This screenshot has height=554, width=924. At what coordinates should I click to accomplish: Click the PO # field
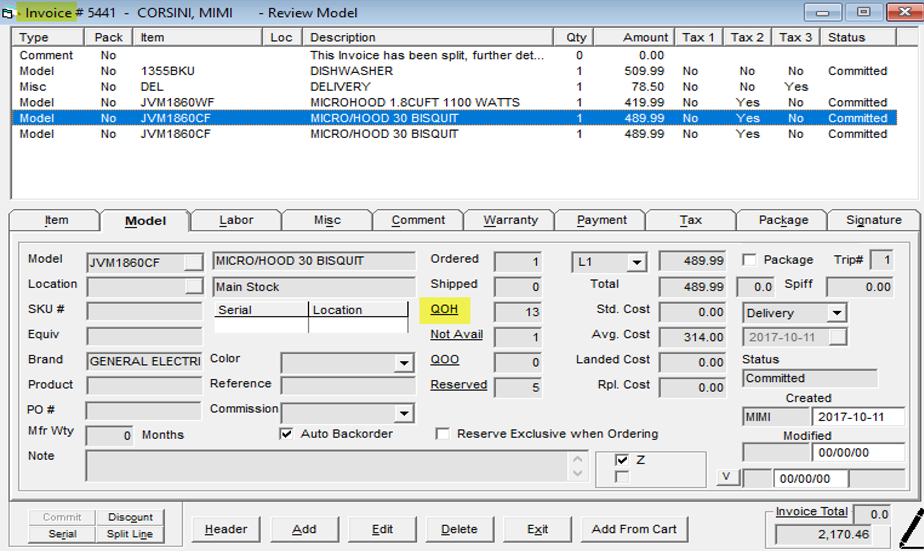click(x=144, y=411)
